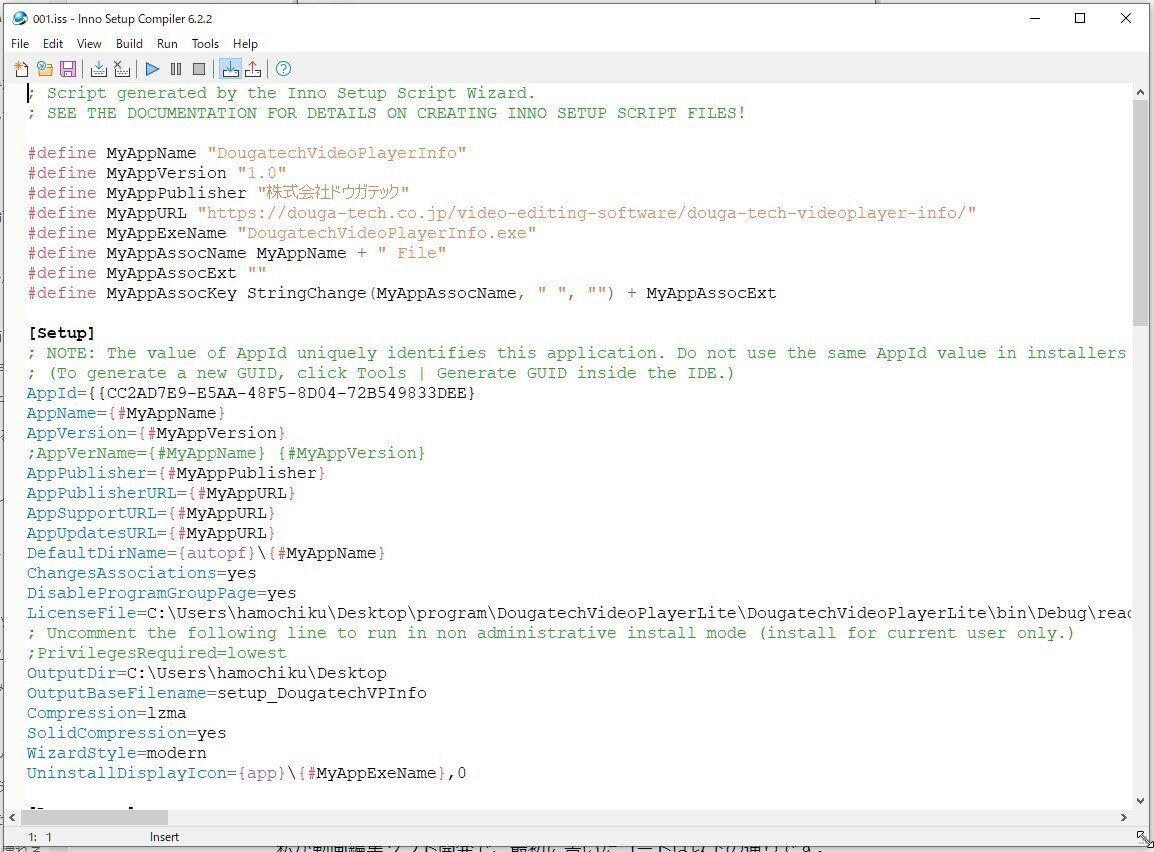The width and height of the screenshot is (1154, 852).
Task: Click the horizontal scrollbar left arrow
Action: [x=12, y=817]
